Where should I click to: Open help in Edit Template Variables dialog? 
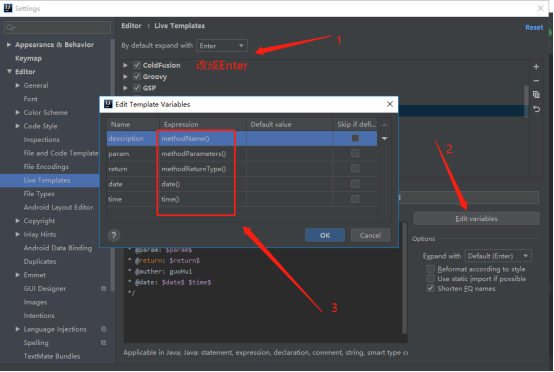tap(114, 235)
